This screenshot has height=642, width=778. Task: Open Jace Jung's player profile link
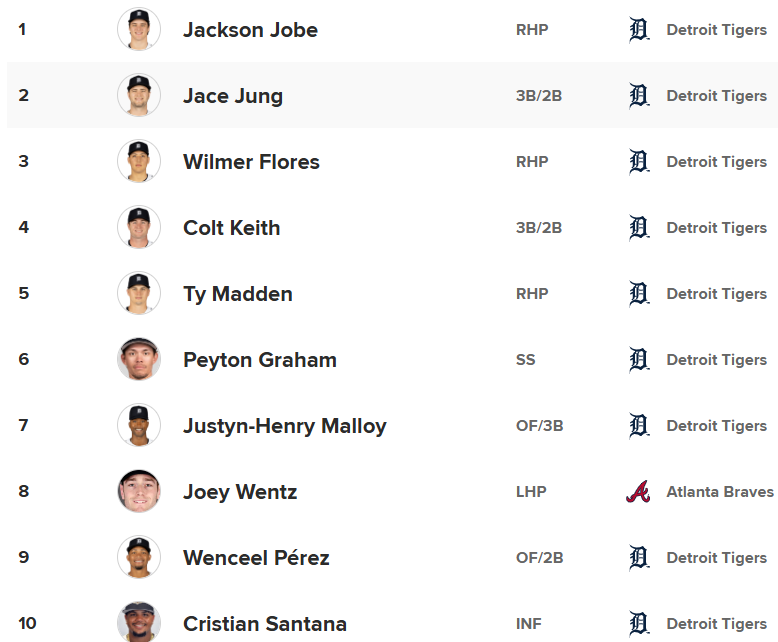coord(233,96)
